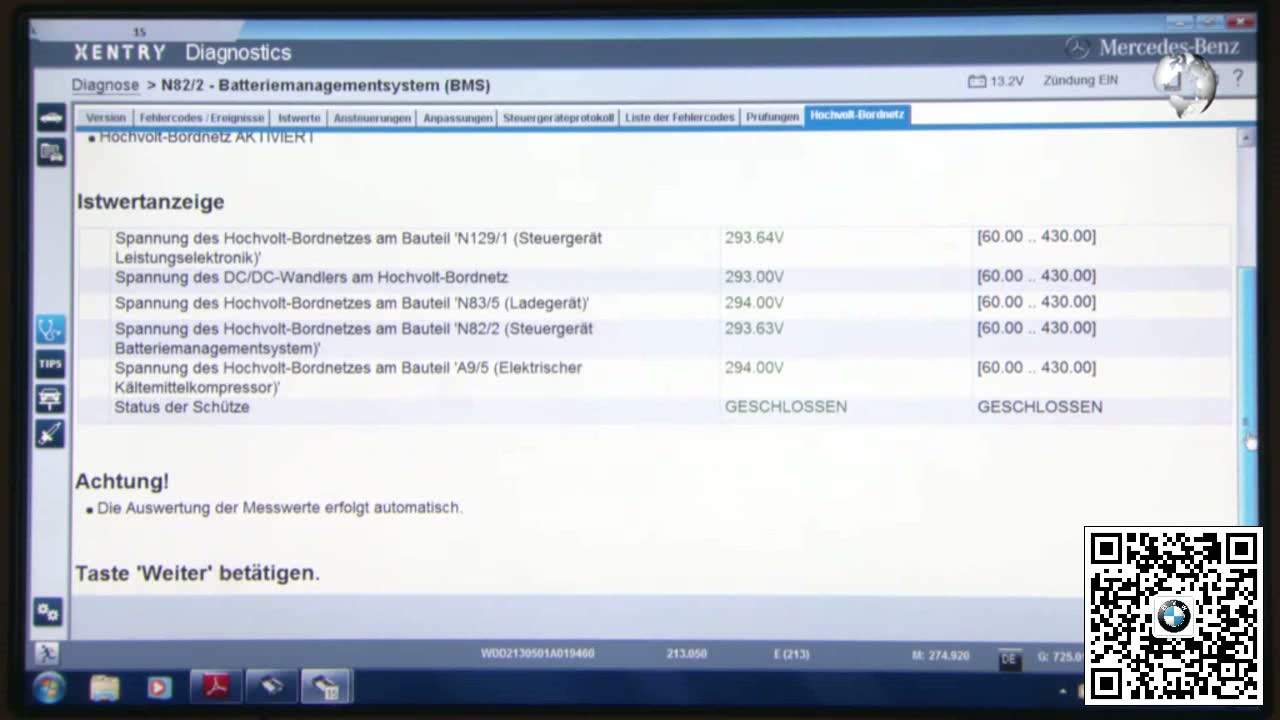
Task: Click the '213.050' model code in status bar
Action: [687, 654]
